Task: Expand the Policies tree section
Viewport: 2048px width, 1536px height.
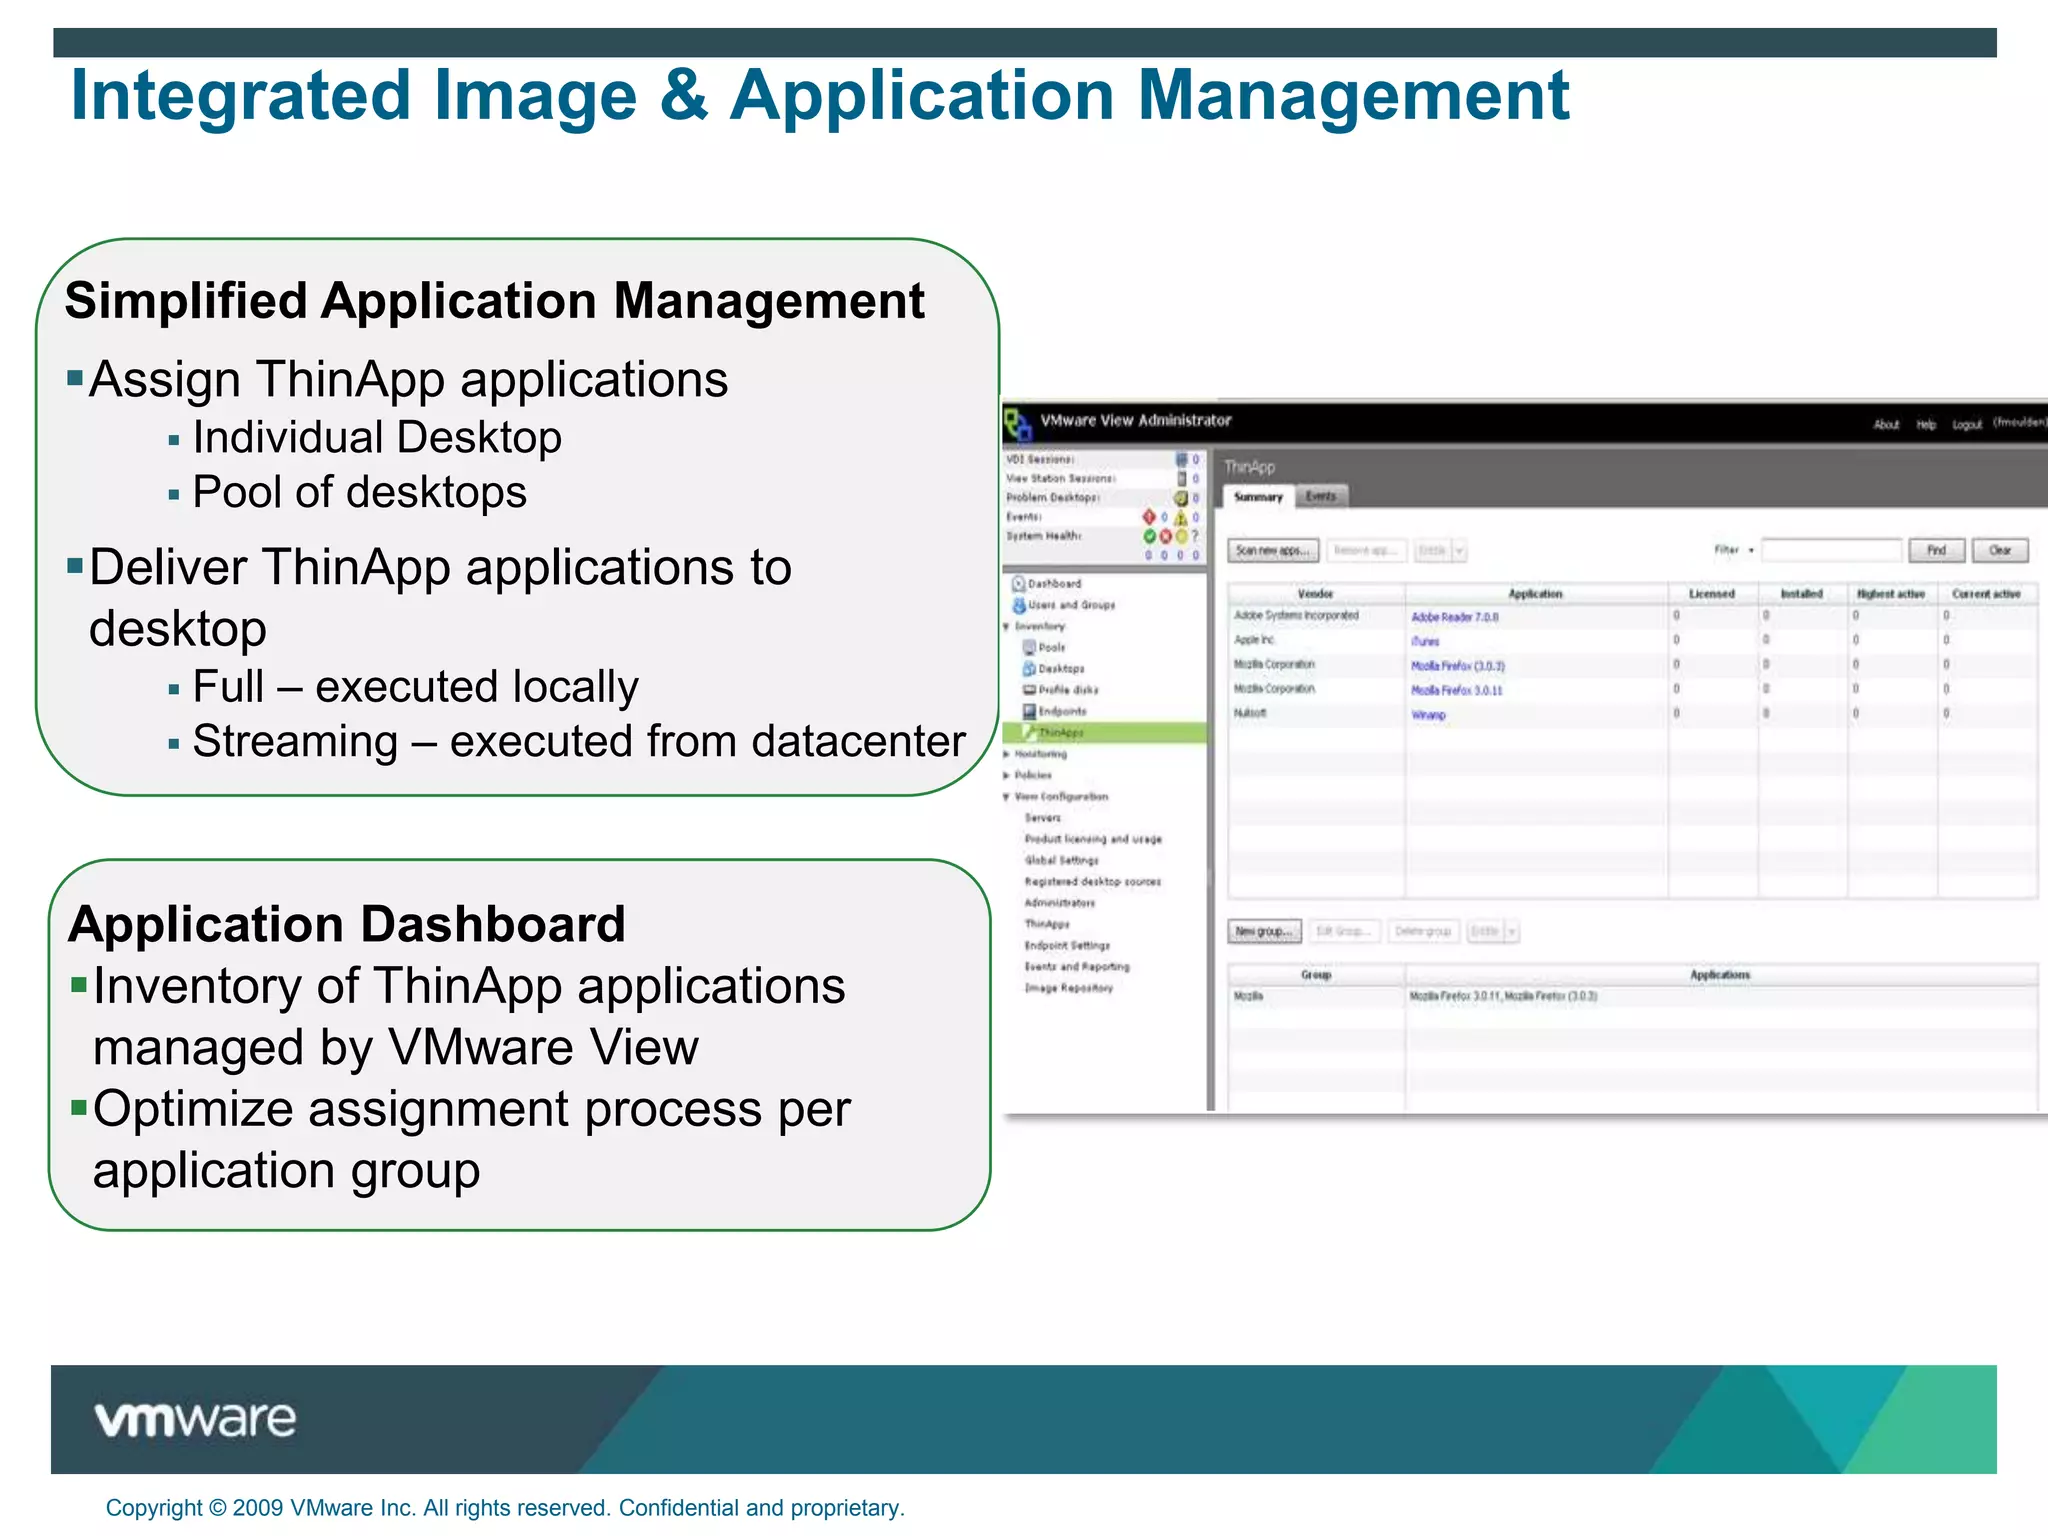Action: point(1006,775)
